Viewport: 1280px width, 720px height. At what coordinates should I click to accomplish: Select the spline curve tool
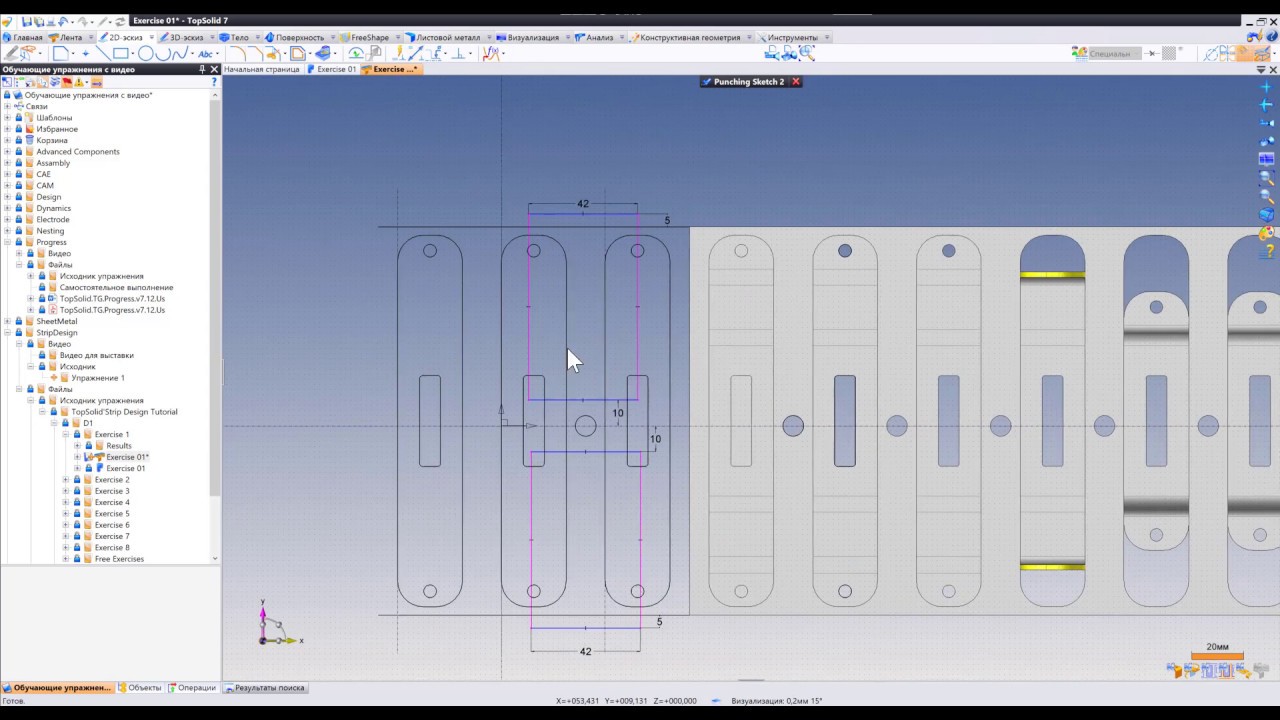(180, 53)
